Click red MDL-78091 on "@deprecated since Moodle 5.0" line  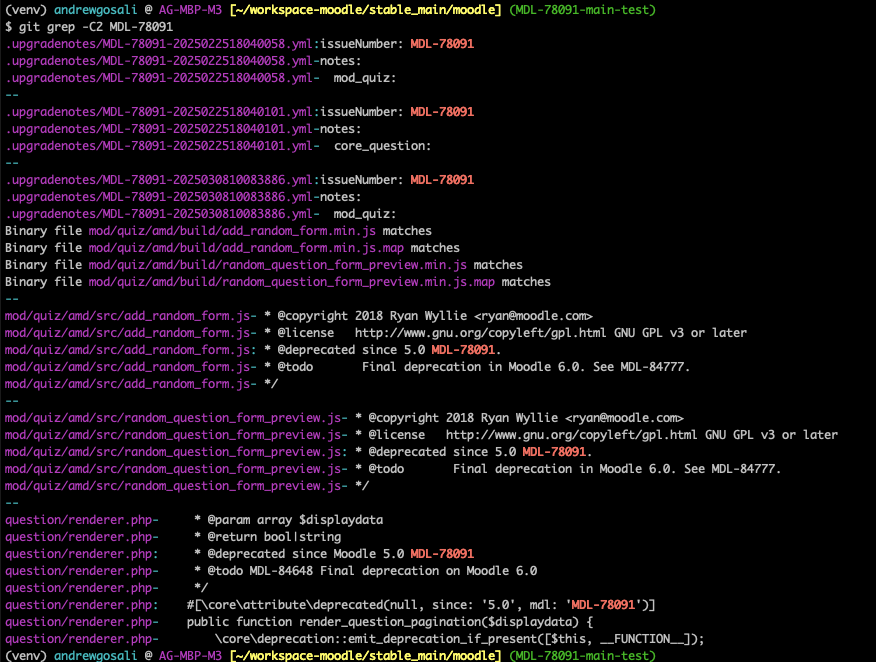(x=442, y=554)
